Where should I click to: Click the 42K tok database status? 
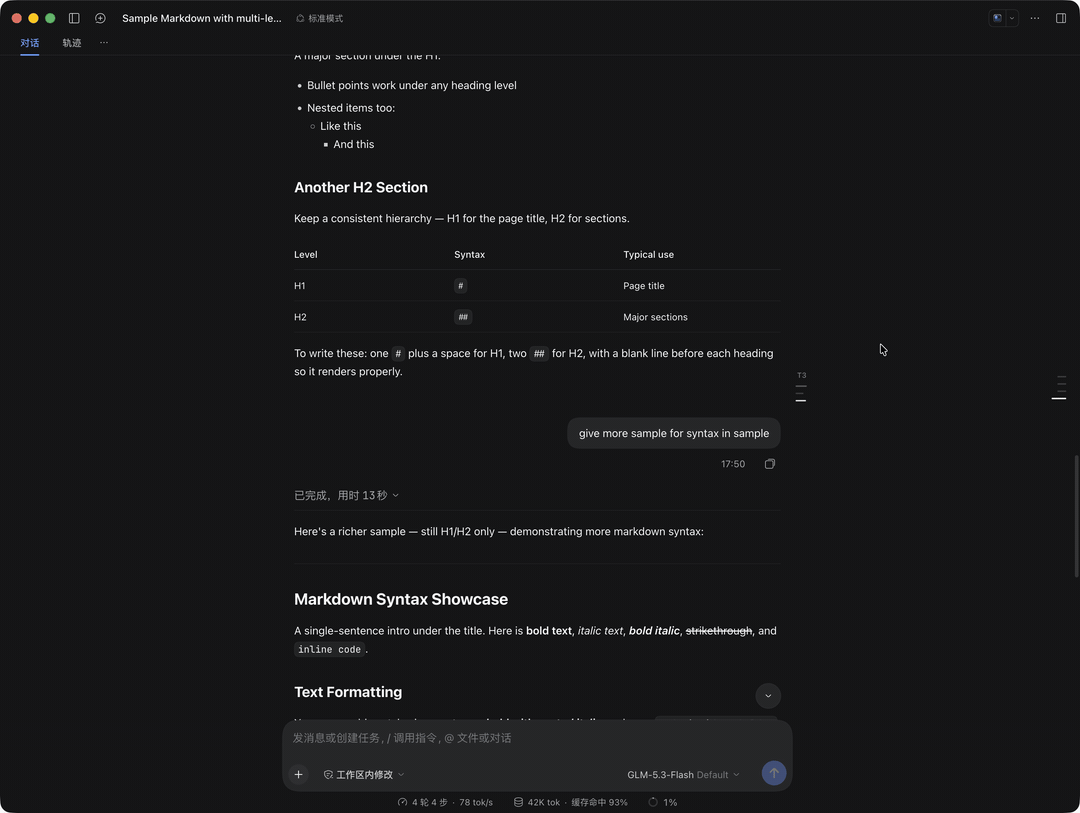click(x=570, y=802)
